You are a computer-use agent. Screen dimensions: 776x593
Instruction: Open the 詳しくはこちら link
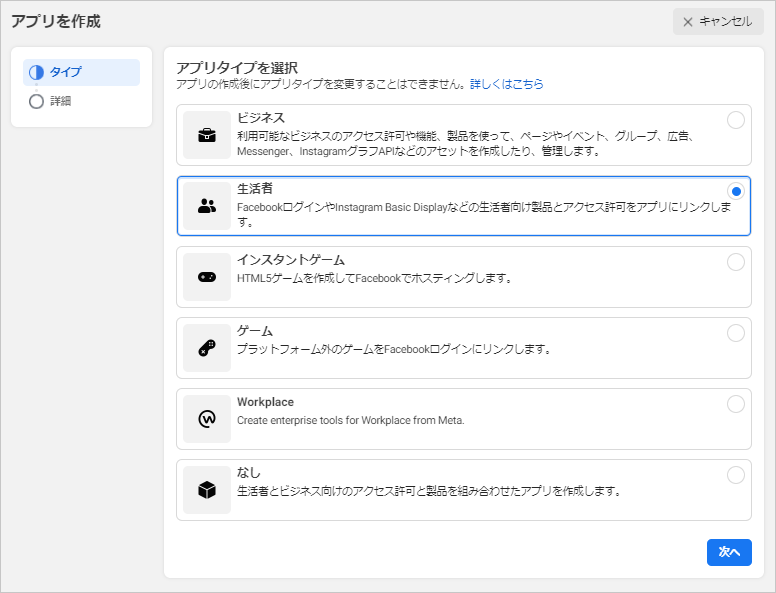506,84
